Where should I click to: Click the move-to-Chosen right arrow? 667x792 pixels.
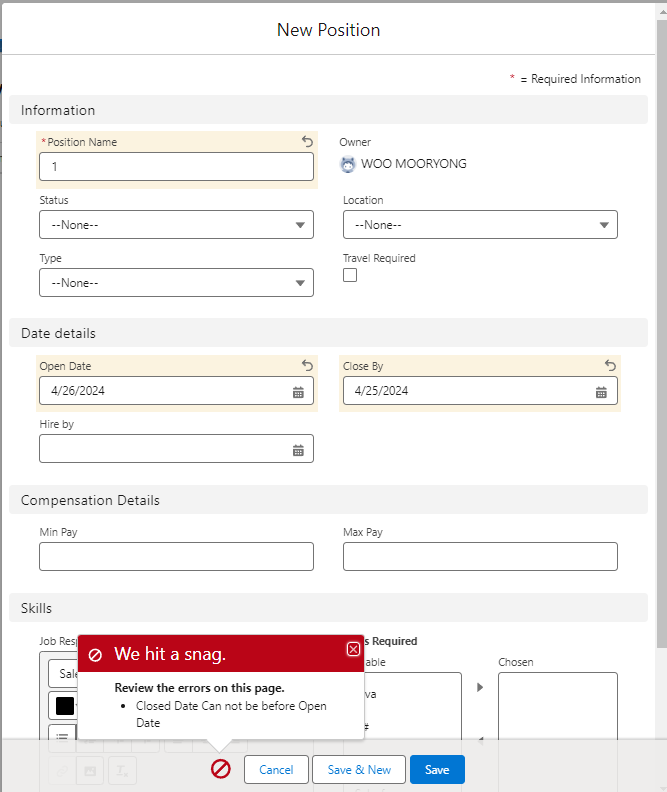click(x=479, y=688)
